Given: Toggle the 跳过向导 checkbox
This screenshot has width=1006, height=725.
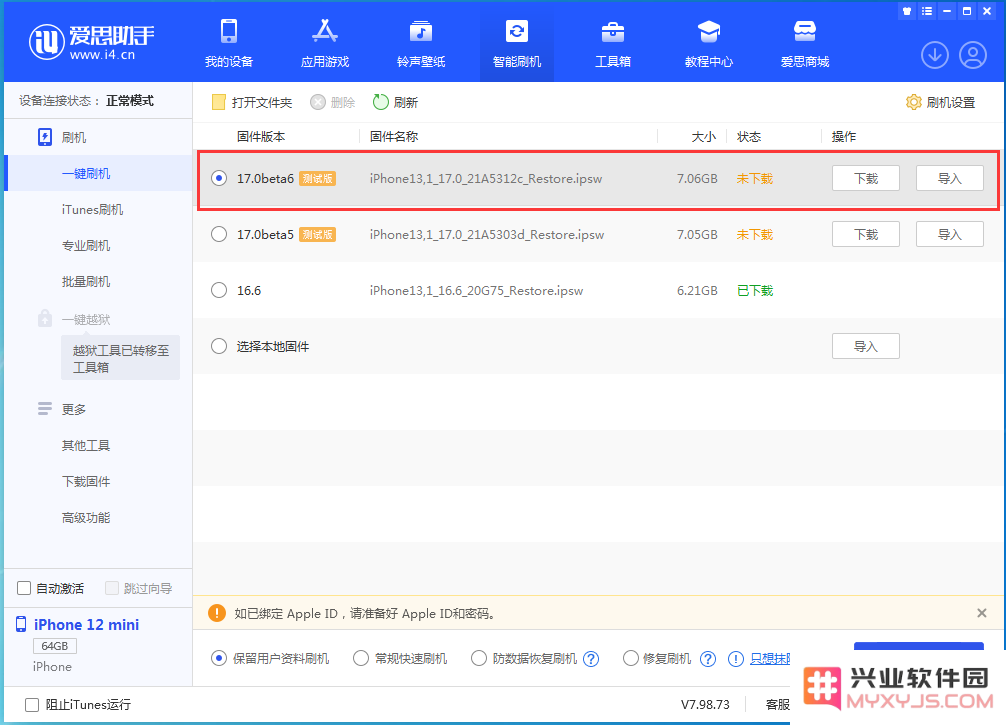Looking at the screenshot, I should point(112,588).
